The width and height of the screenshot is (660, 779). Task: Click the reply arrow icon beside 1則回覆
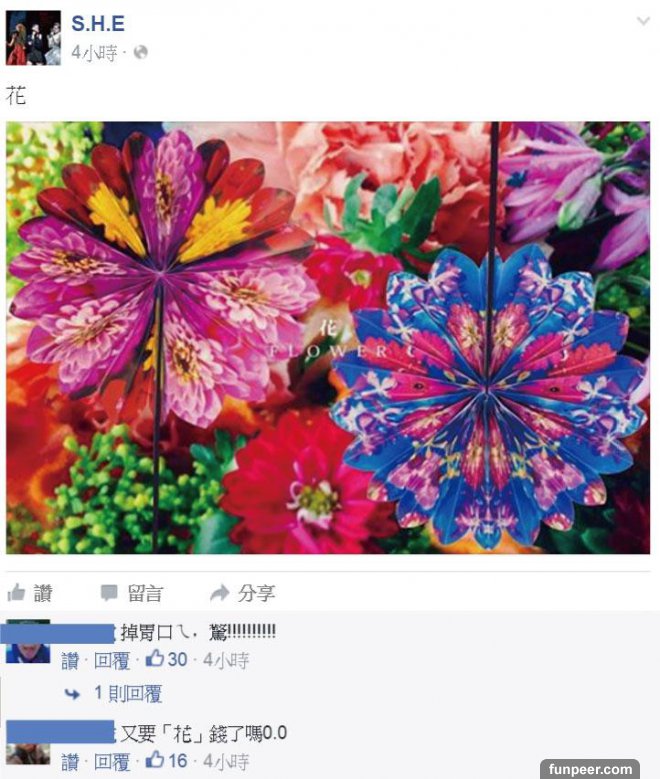[x=73, y=694]
